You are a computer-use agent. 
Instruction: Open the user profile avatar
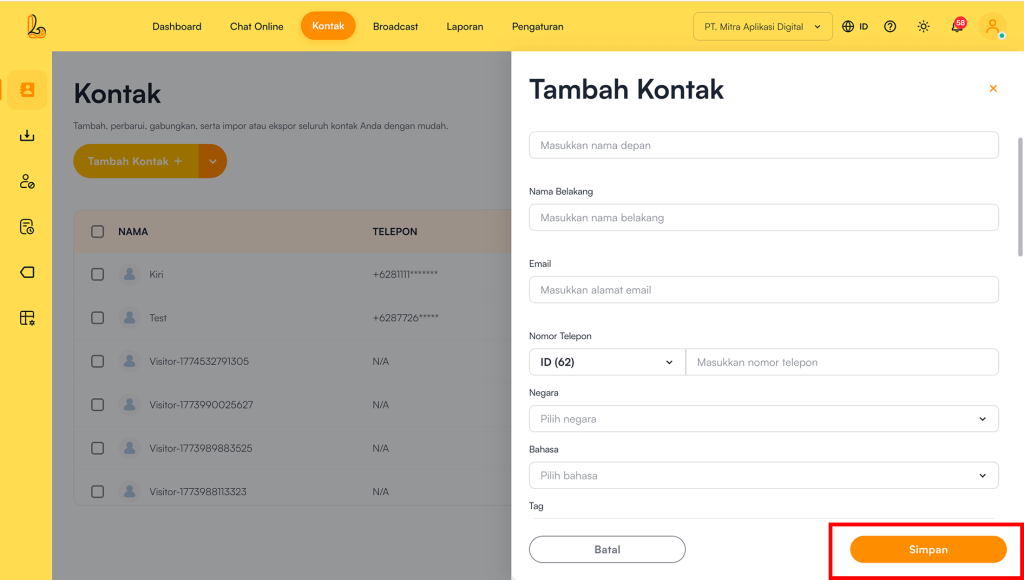(992, 27)
